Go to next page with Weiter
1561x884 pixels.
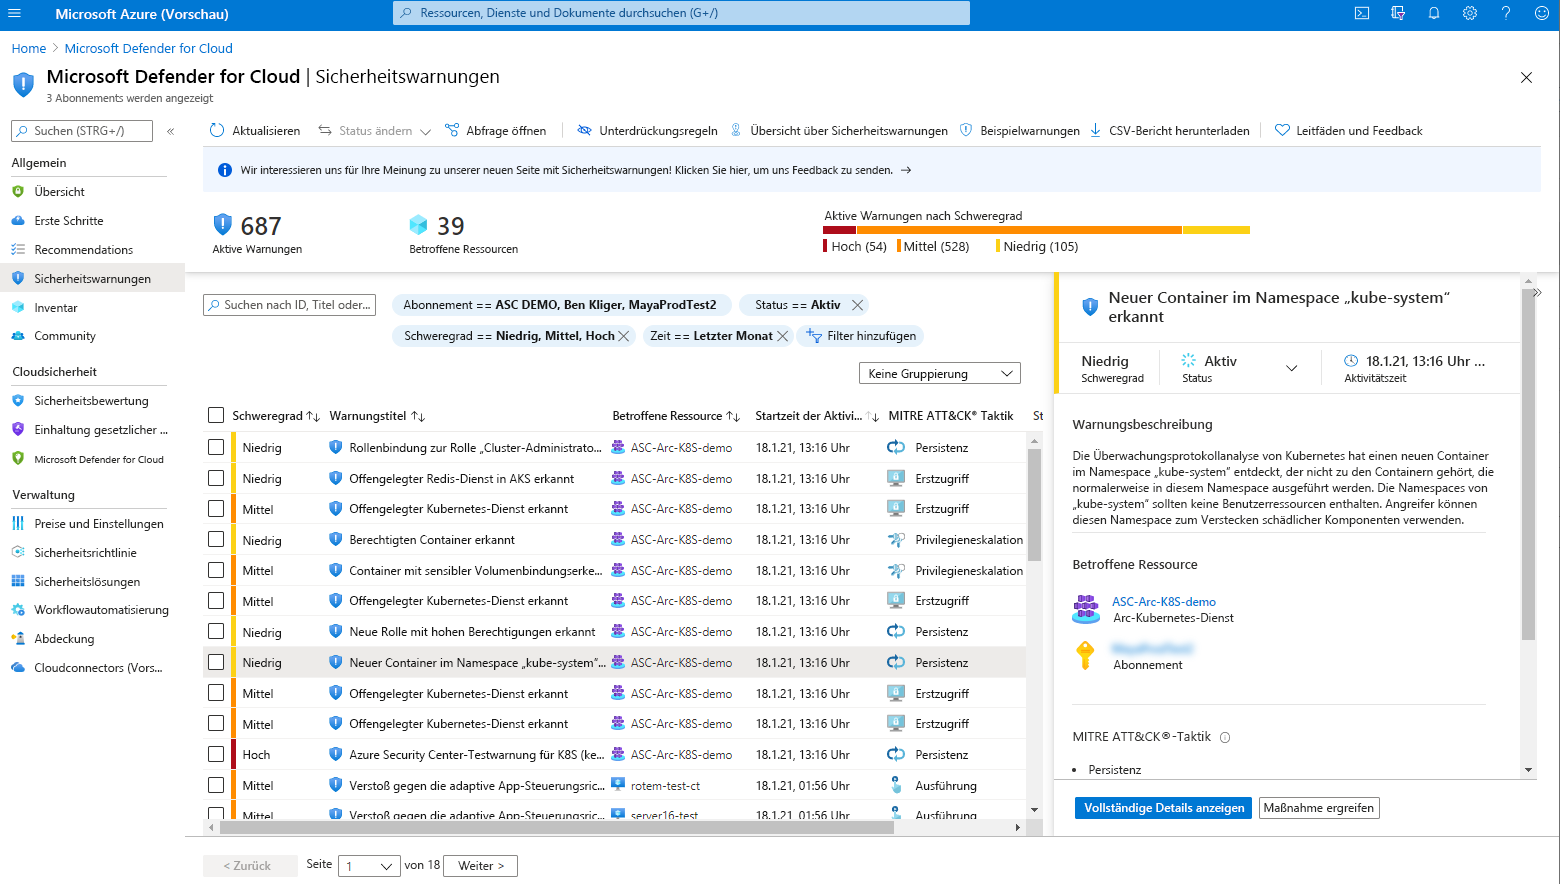click(x=481, y=866)
